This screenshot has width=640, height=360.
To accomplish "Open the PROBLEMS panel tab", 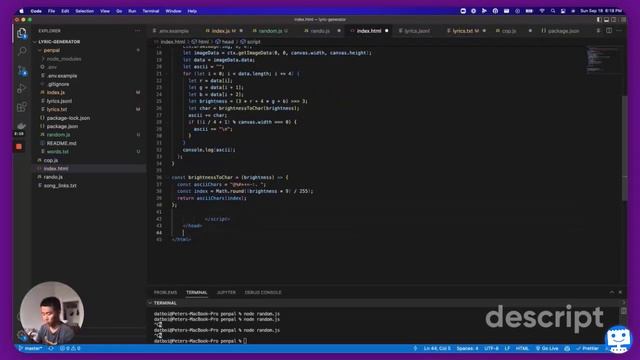I will 165,292.
